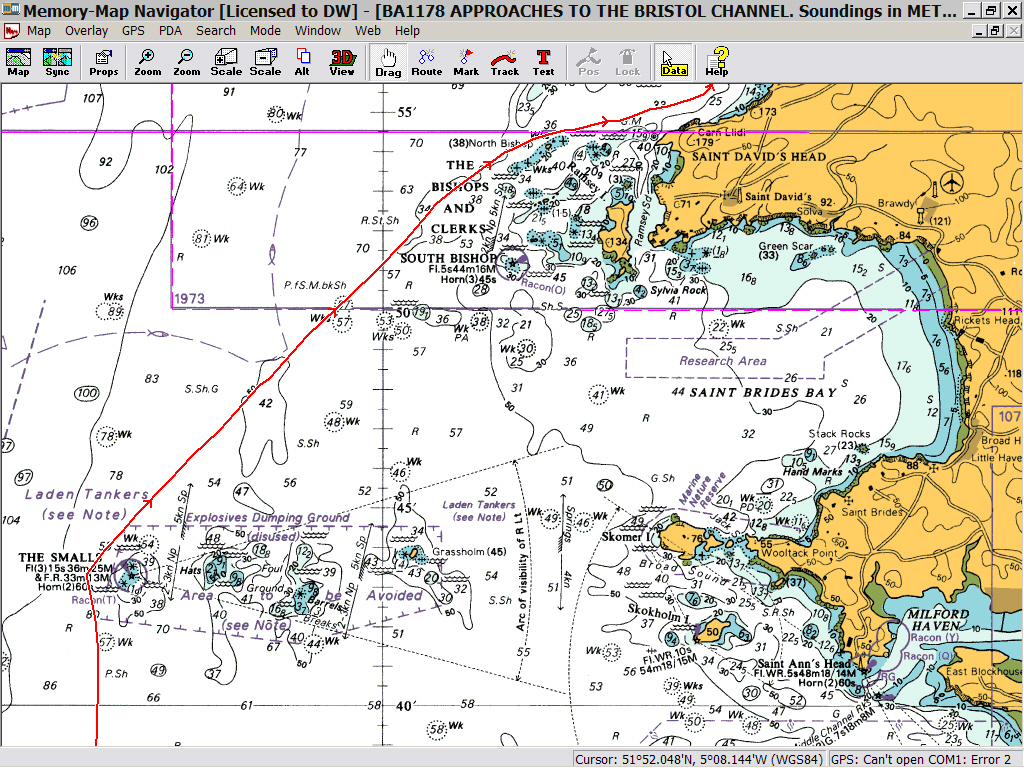Open map Props from the toolbar

tap(103, 63)
